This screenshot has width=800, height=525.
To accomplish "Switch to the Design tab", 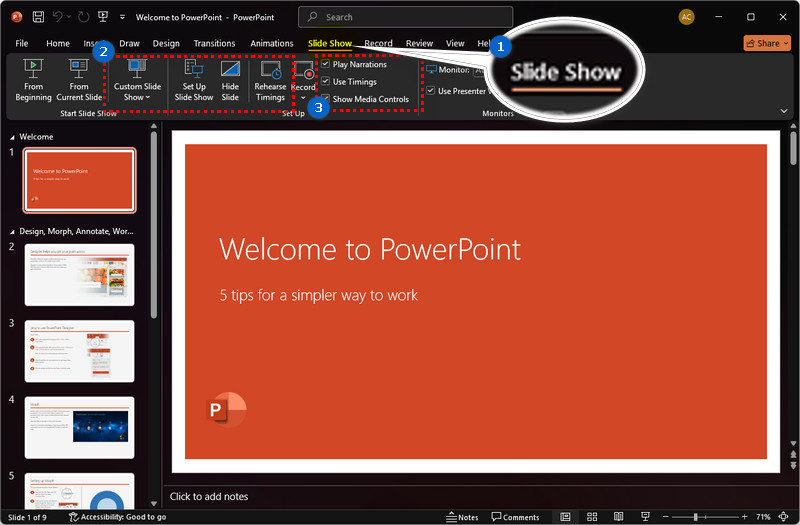I will click(166, 43).
